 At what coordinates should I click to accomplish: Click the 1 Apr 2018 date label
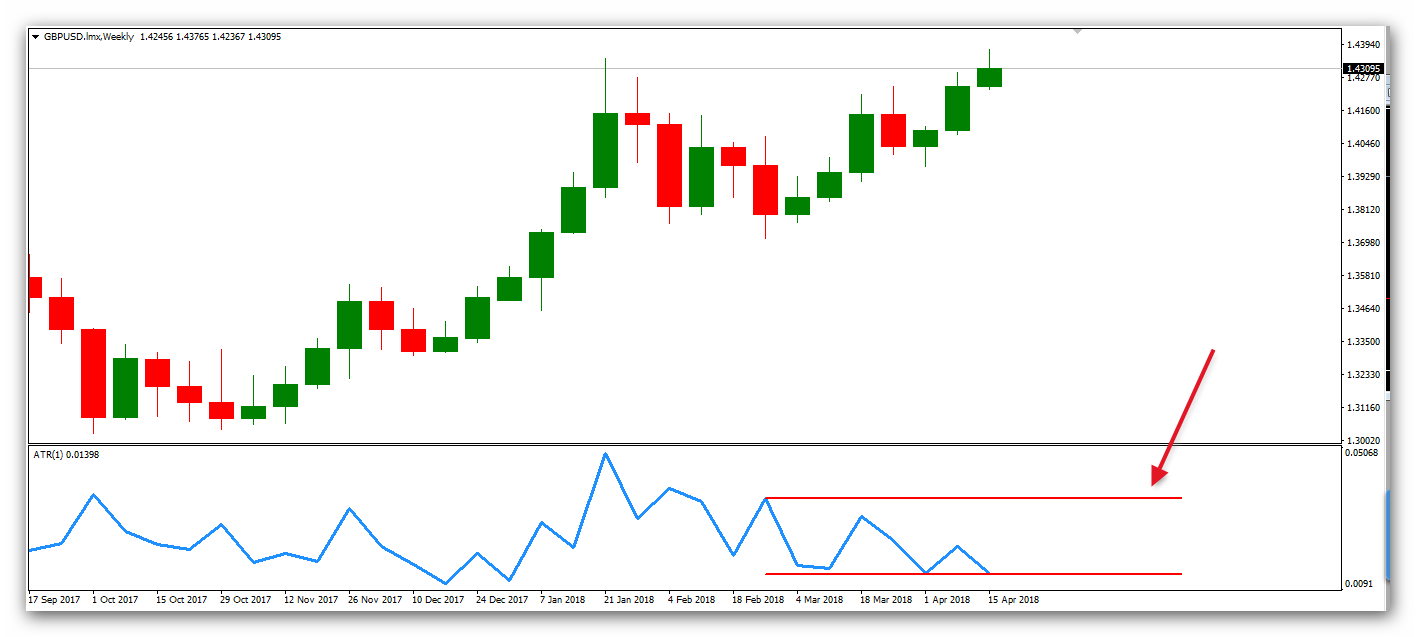(947, 600)
